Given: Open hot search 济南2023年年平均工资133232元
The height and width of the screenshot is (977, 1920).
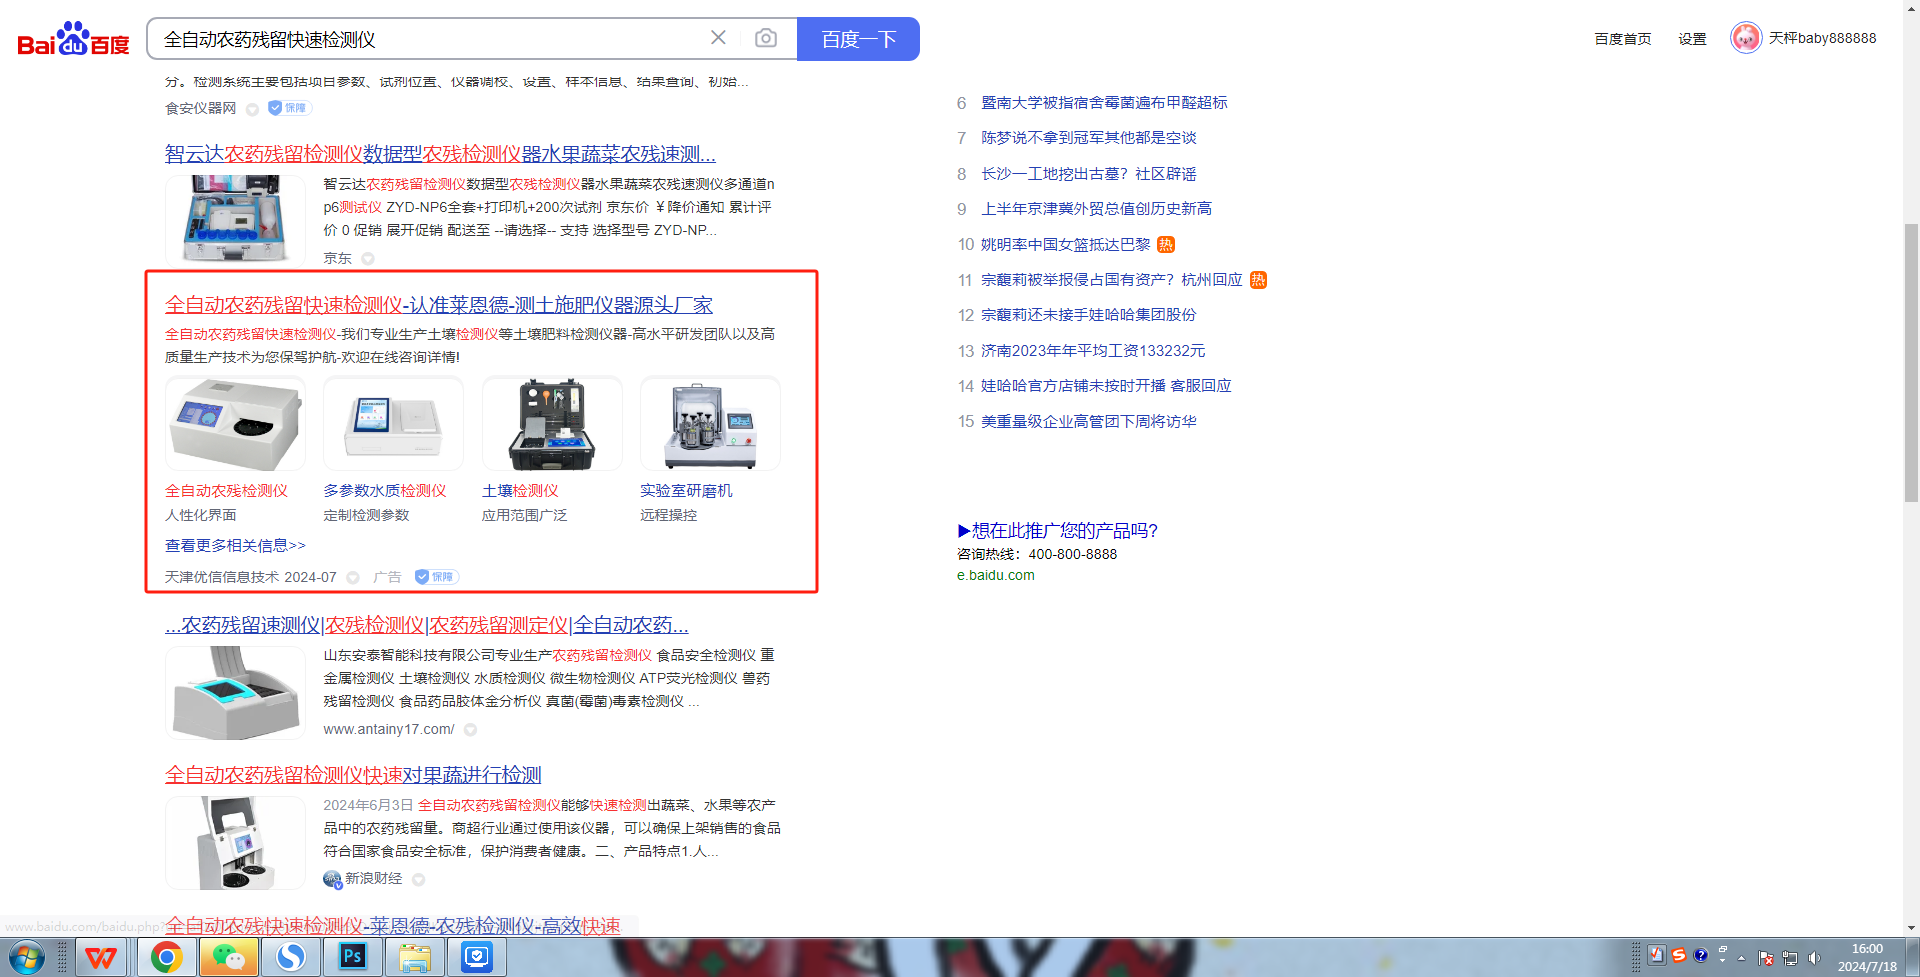Looking at the screenshot, I should 1093,351.
